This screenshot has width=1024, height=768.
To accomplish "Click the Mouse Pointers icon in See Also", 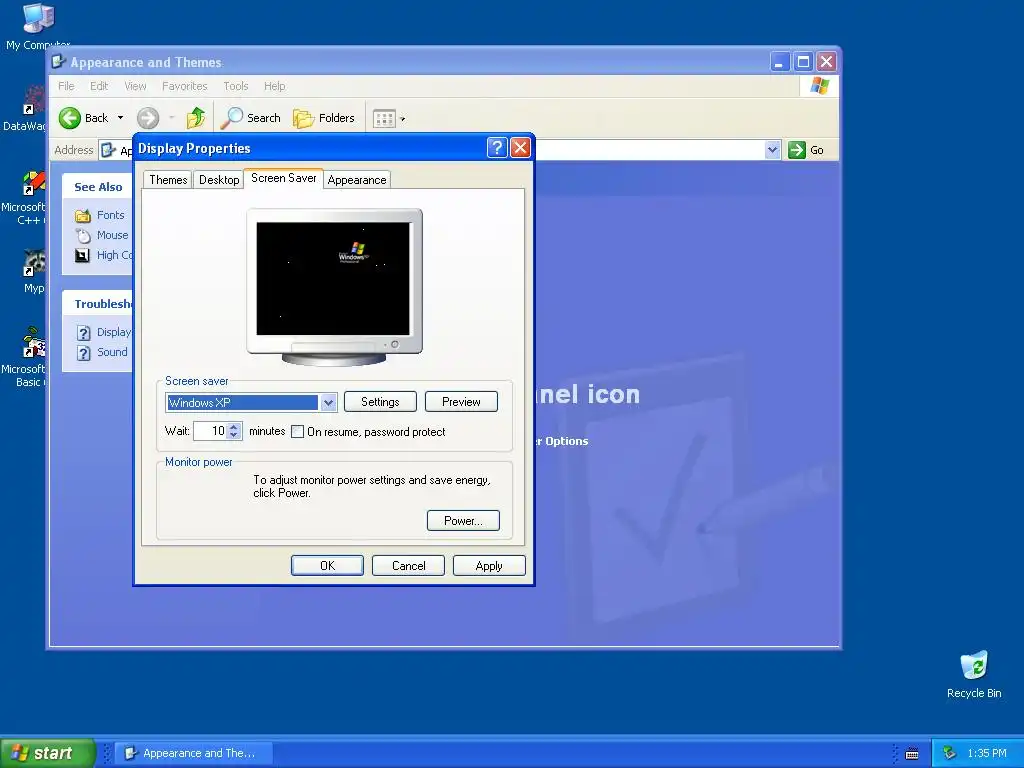I will click(x=83, y=235).
